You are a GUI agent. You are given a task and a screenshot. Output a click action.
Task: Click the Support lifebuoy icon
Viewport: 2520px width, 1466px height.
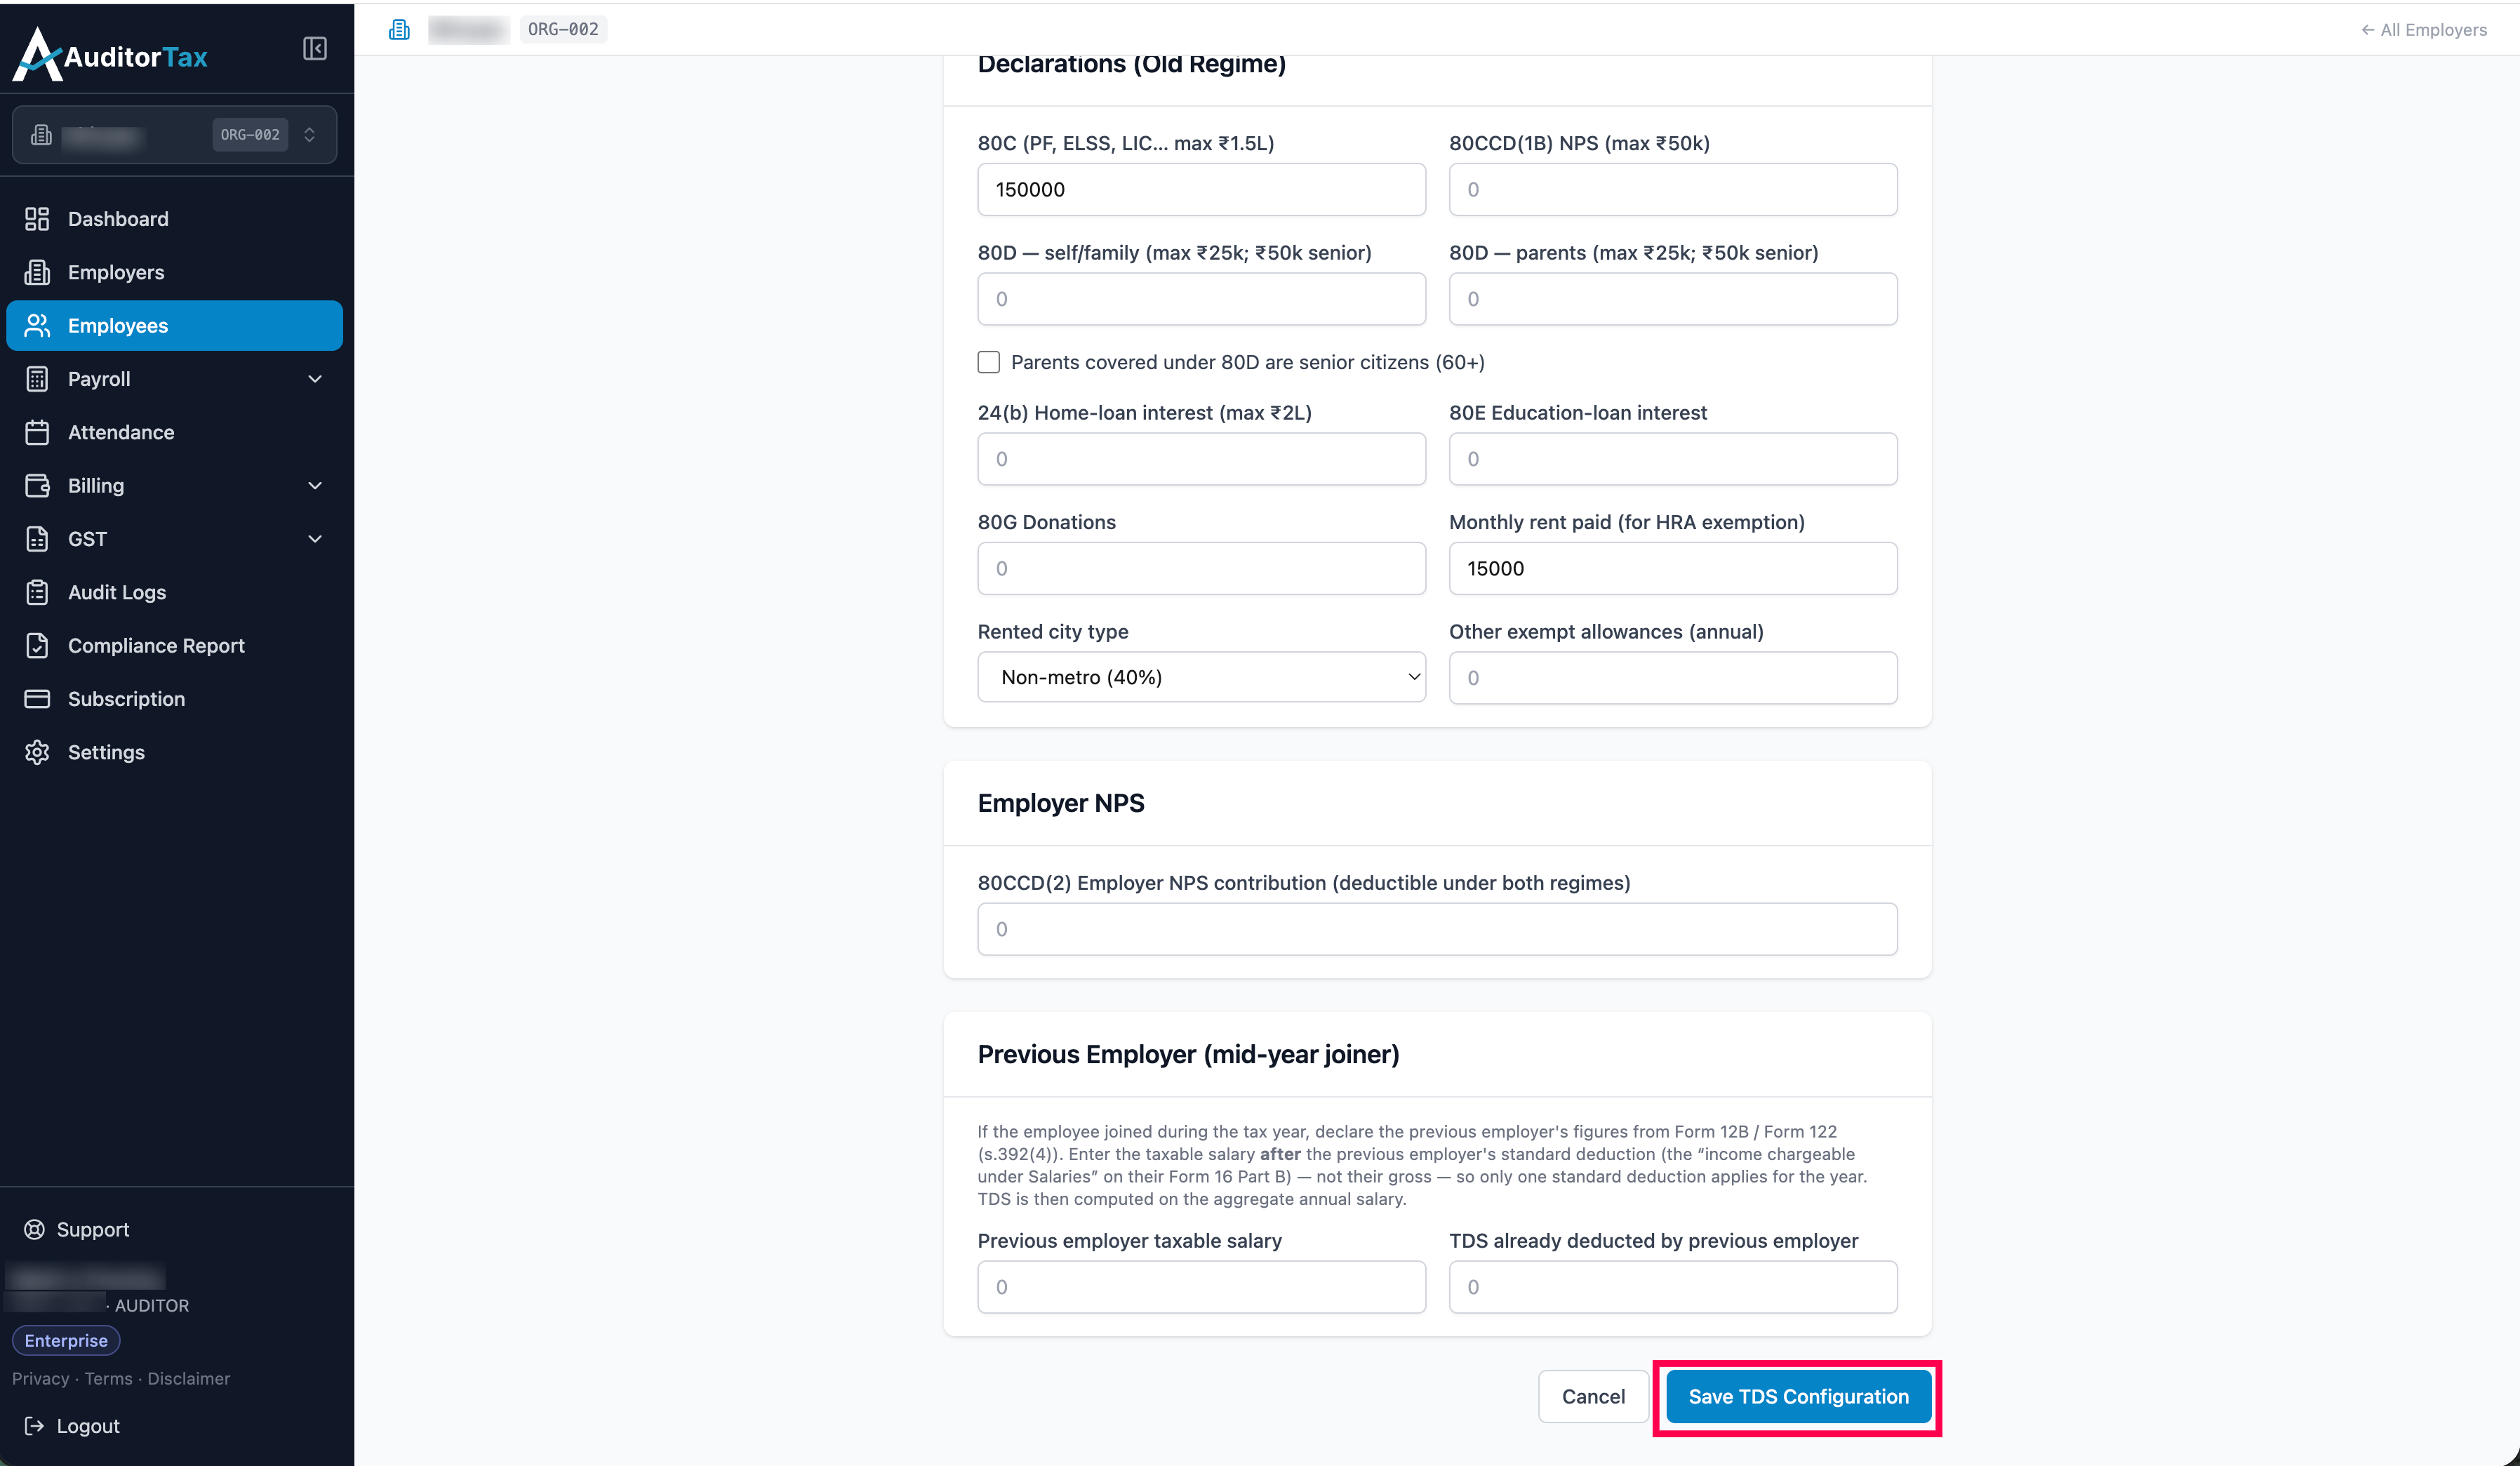(x=34, y=1229)
